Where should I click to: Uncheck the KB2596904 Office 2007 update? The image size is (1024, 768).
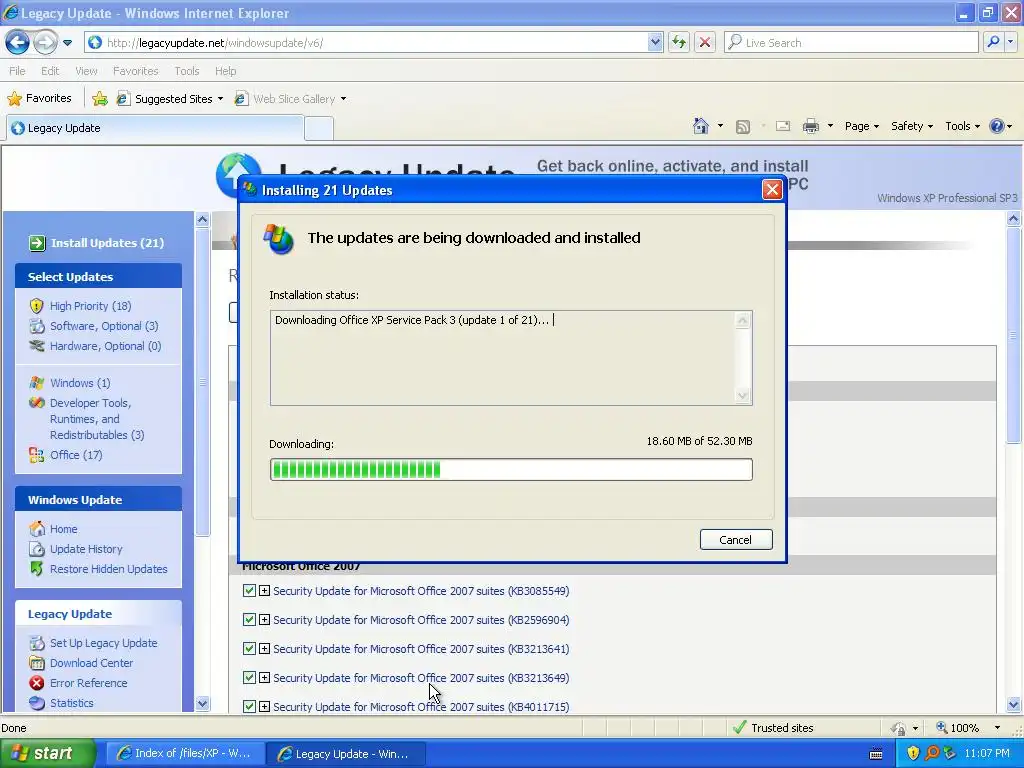click(249, 619)
